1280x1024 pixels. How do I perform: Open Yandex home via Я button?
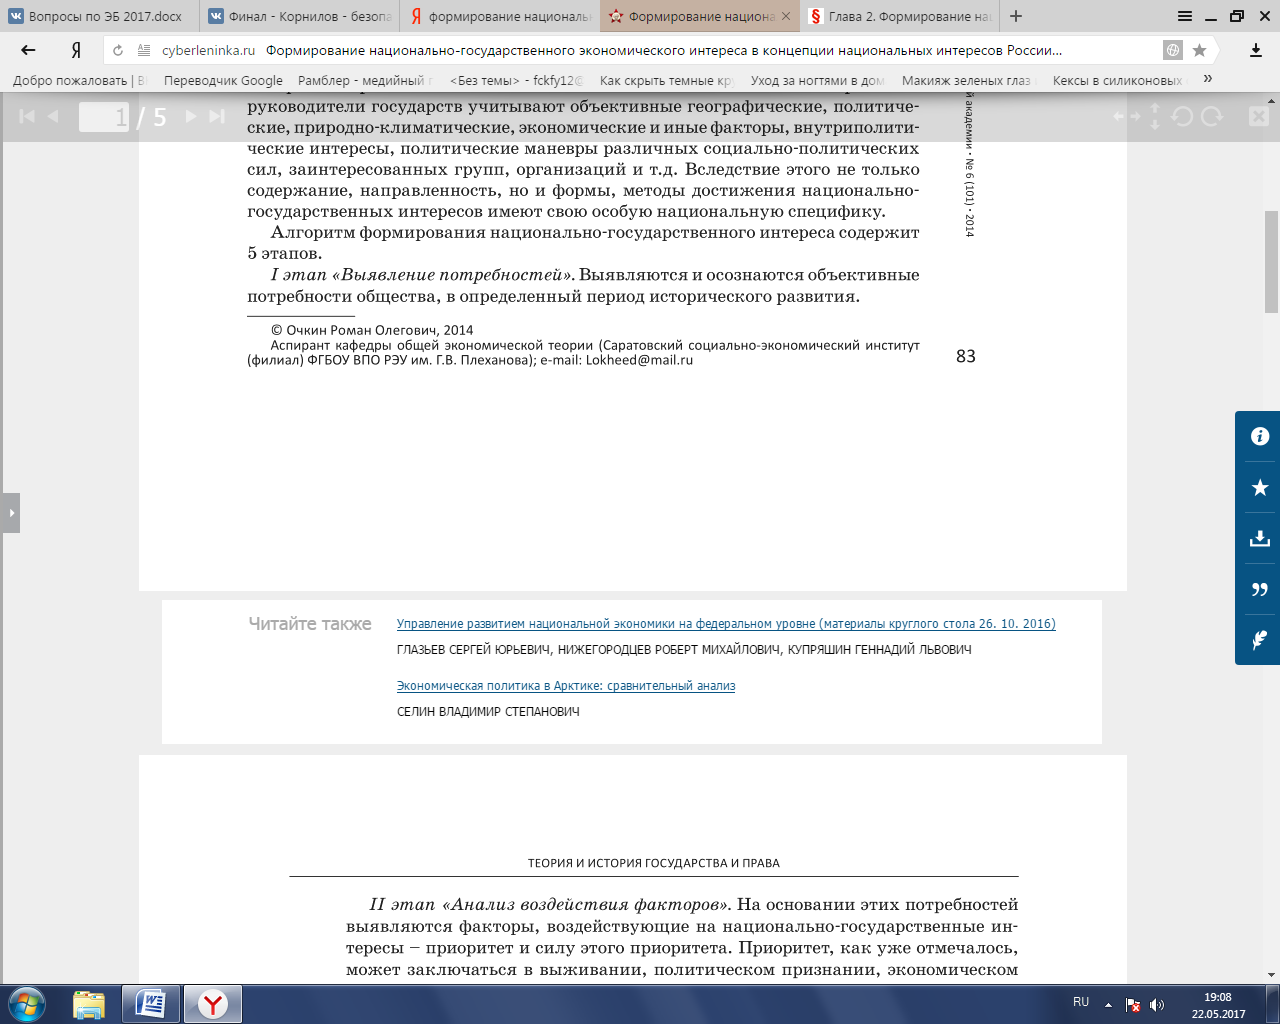[75, 50]
